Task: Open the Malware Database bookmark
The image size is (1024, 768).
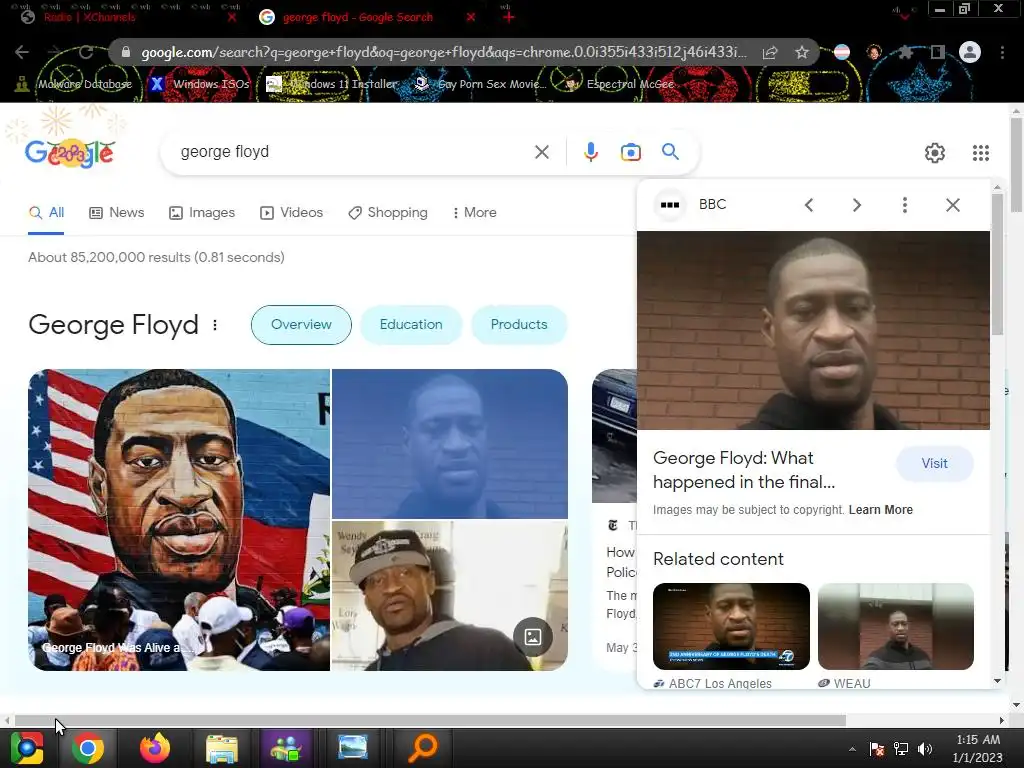Action: pos(74,84)
